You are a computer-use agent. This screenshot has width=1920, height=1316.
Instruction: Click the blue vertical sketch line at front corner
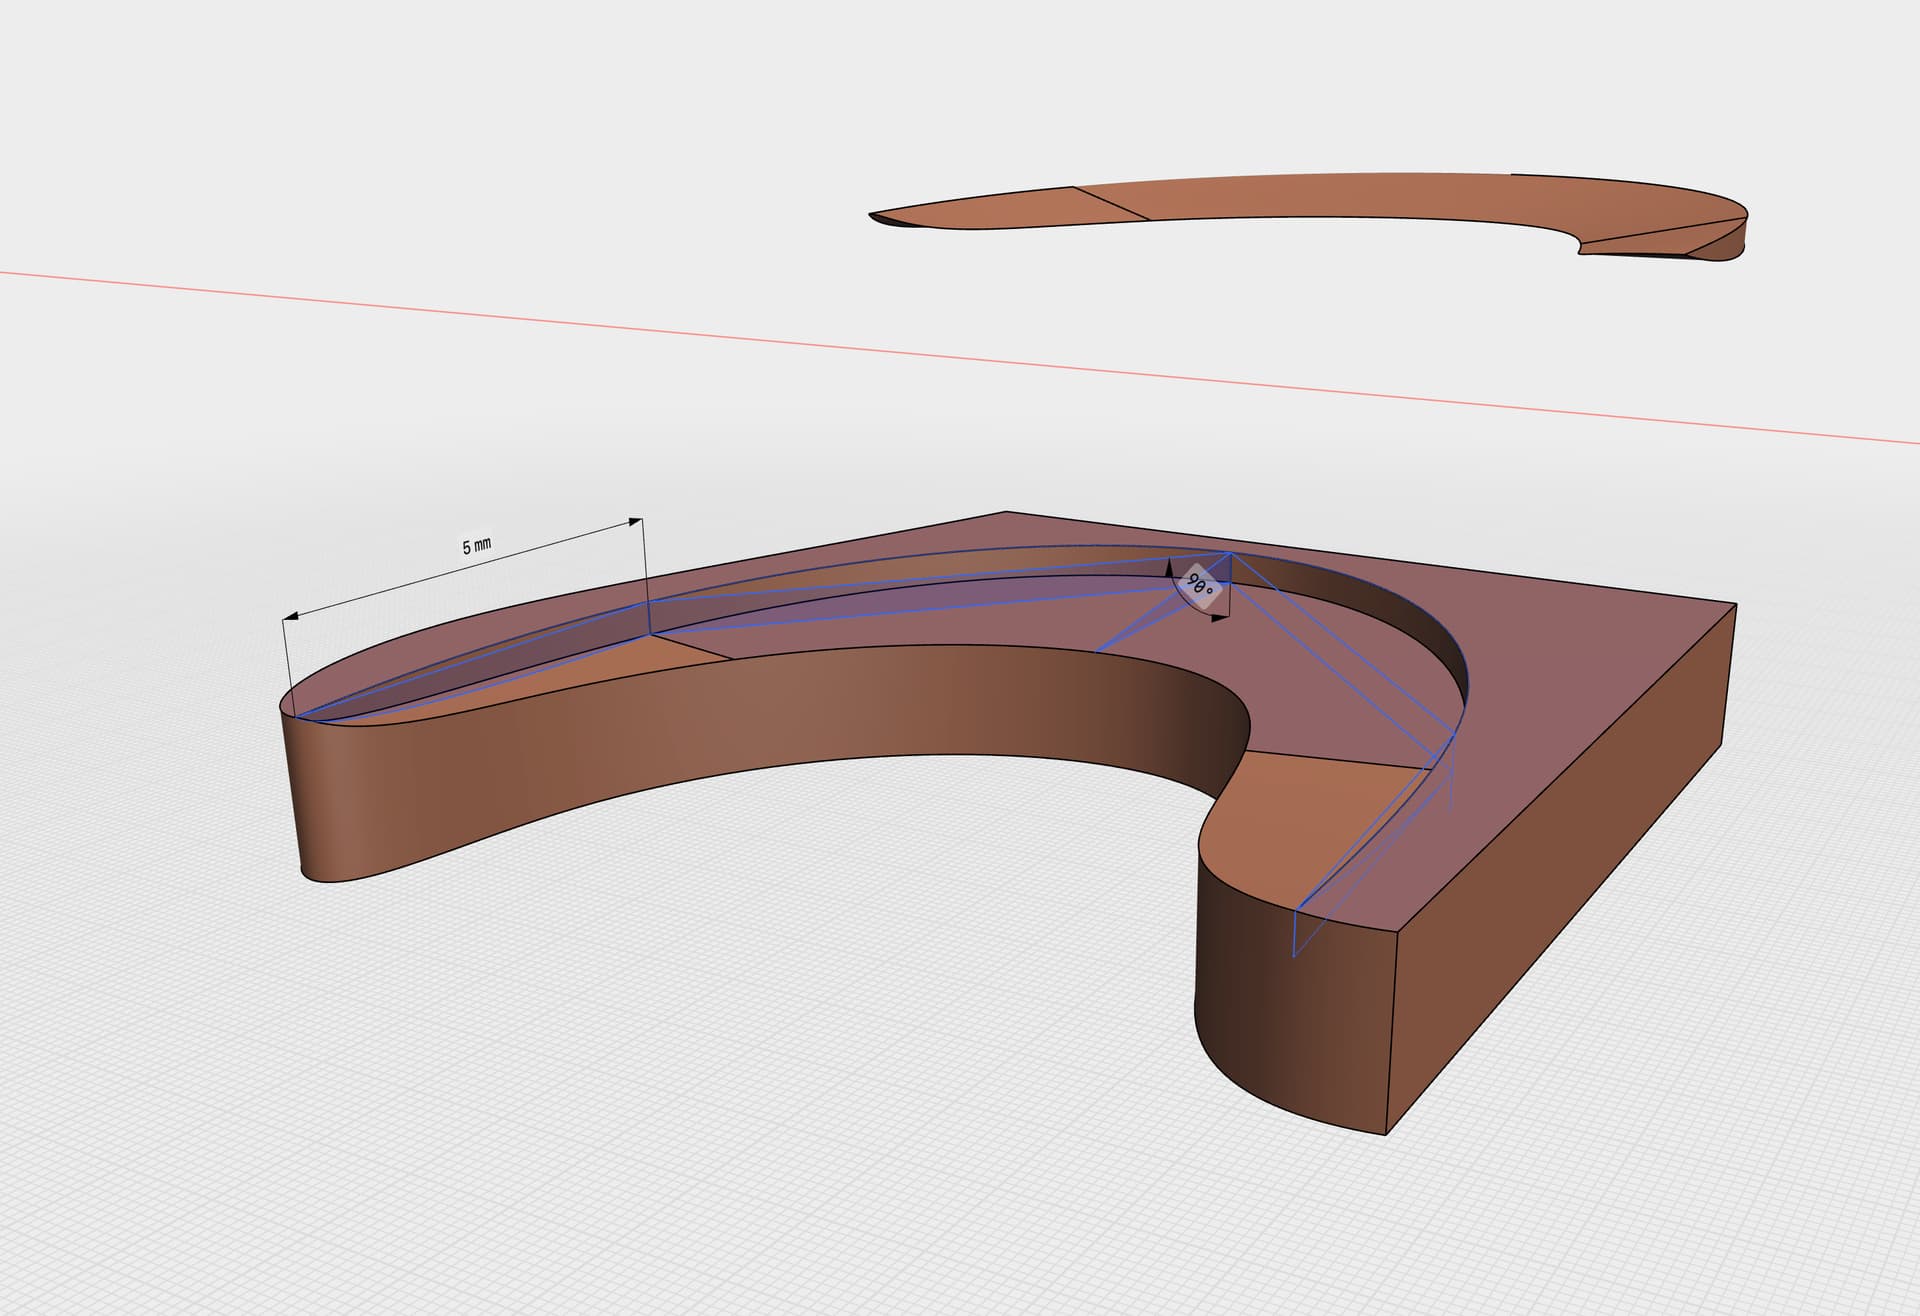pos(1295,932)
